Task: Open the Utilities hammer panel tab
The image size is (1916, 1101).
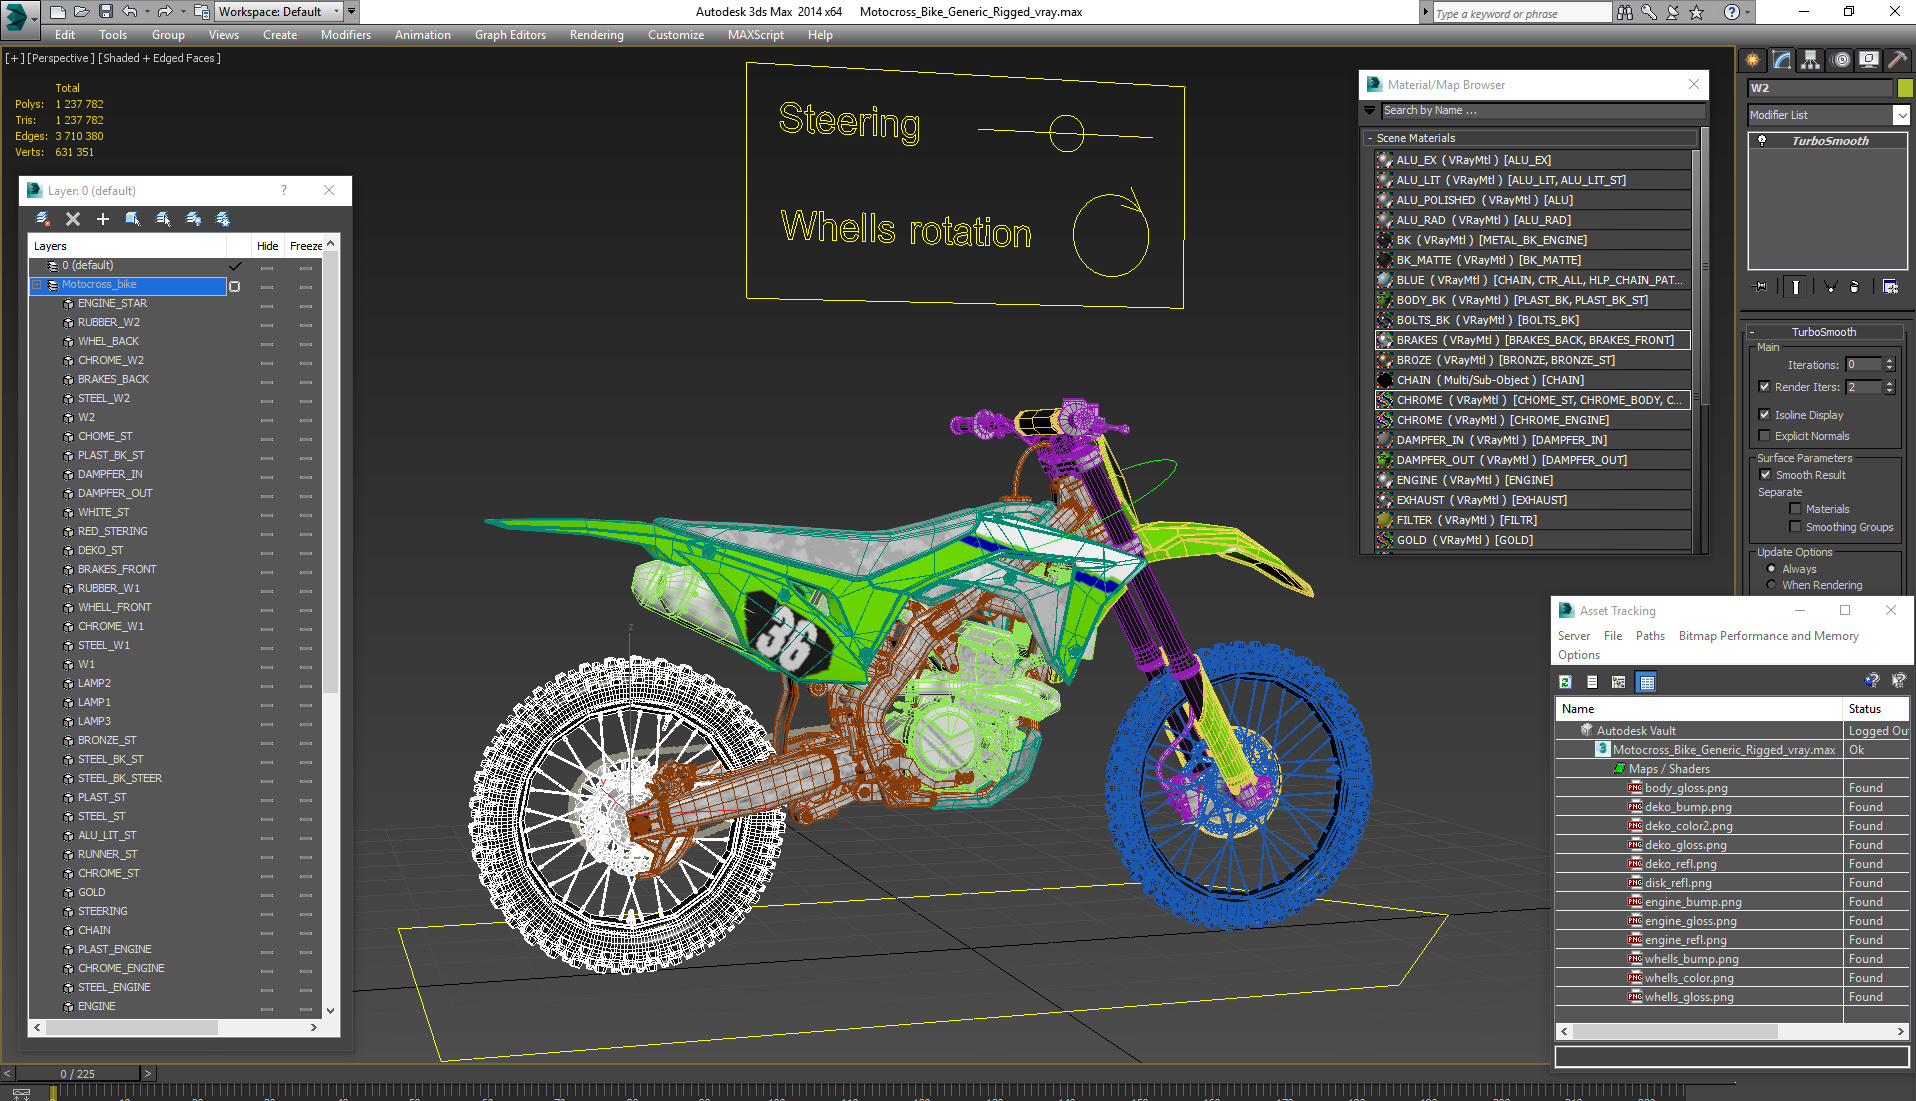Action: coord(1897,60)
